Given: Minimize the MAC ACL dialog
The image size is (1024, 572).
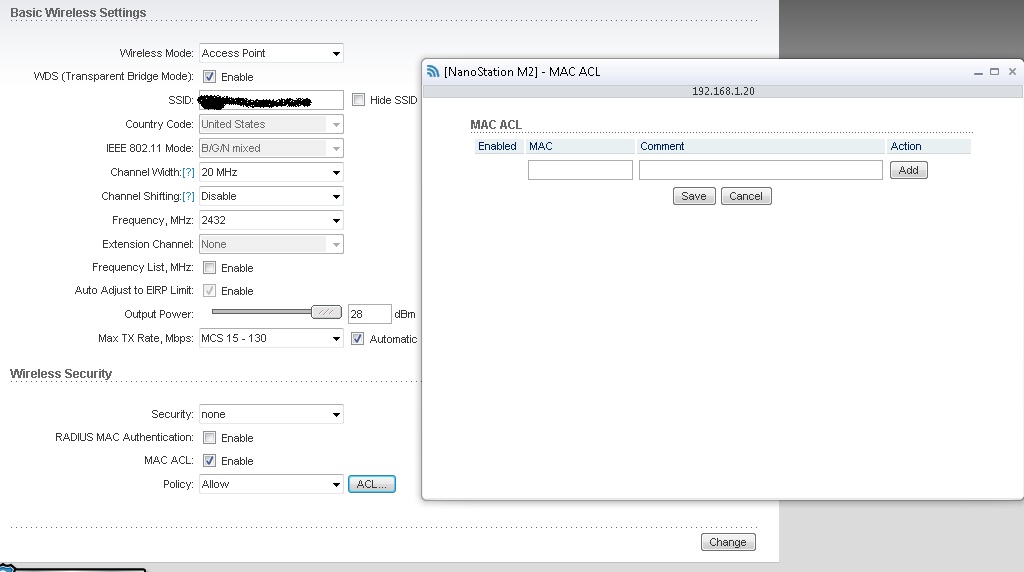Looking at the screenshot, I should coord(978,72).
